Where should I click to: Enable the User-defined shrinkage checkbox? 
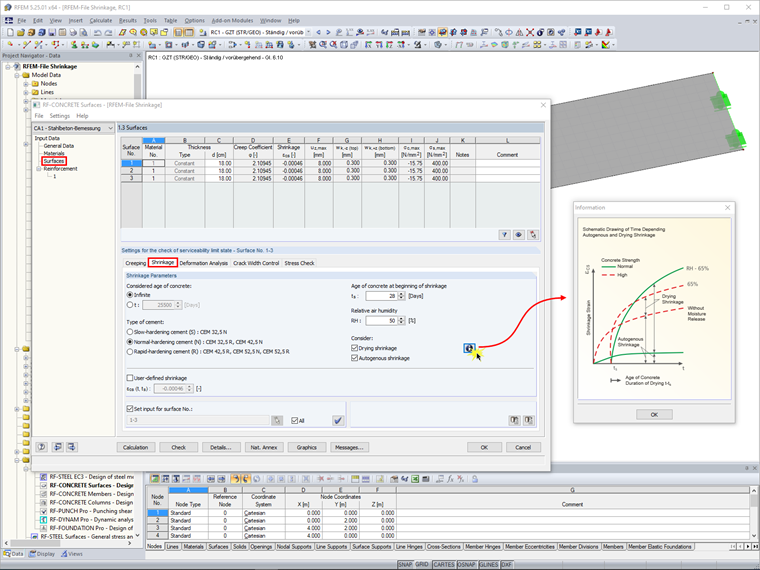click(x=129, y=378)
